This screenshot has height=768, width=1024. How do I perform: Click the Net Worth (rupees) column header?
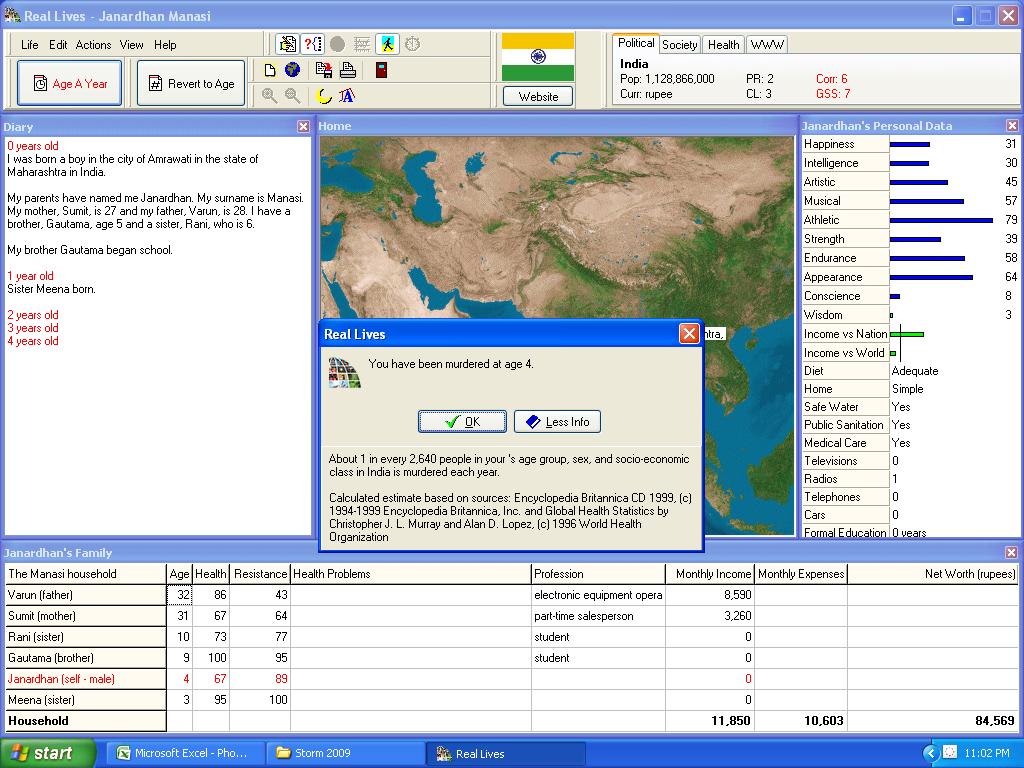933,574
